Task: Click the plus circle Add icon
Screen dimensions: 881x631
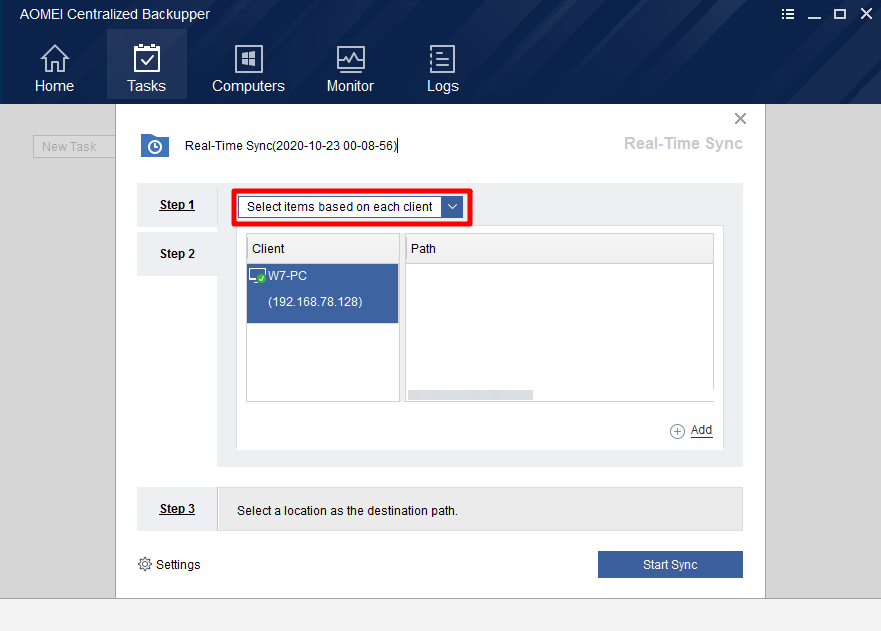Action: point(677,431)
